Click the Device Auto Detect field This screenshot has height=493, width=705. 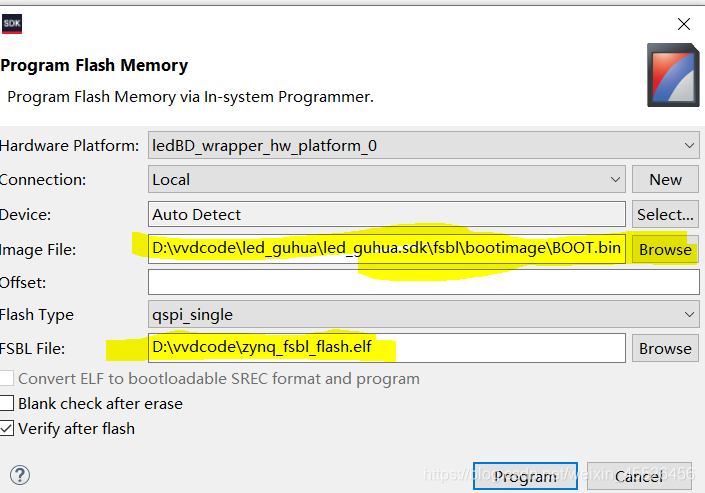[387, 214]
